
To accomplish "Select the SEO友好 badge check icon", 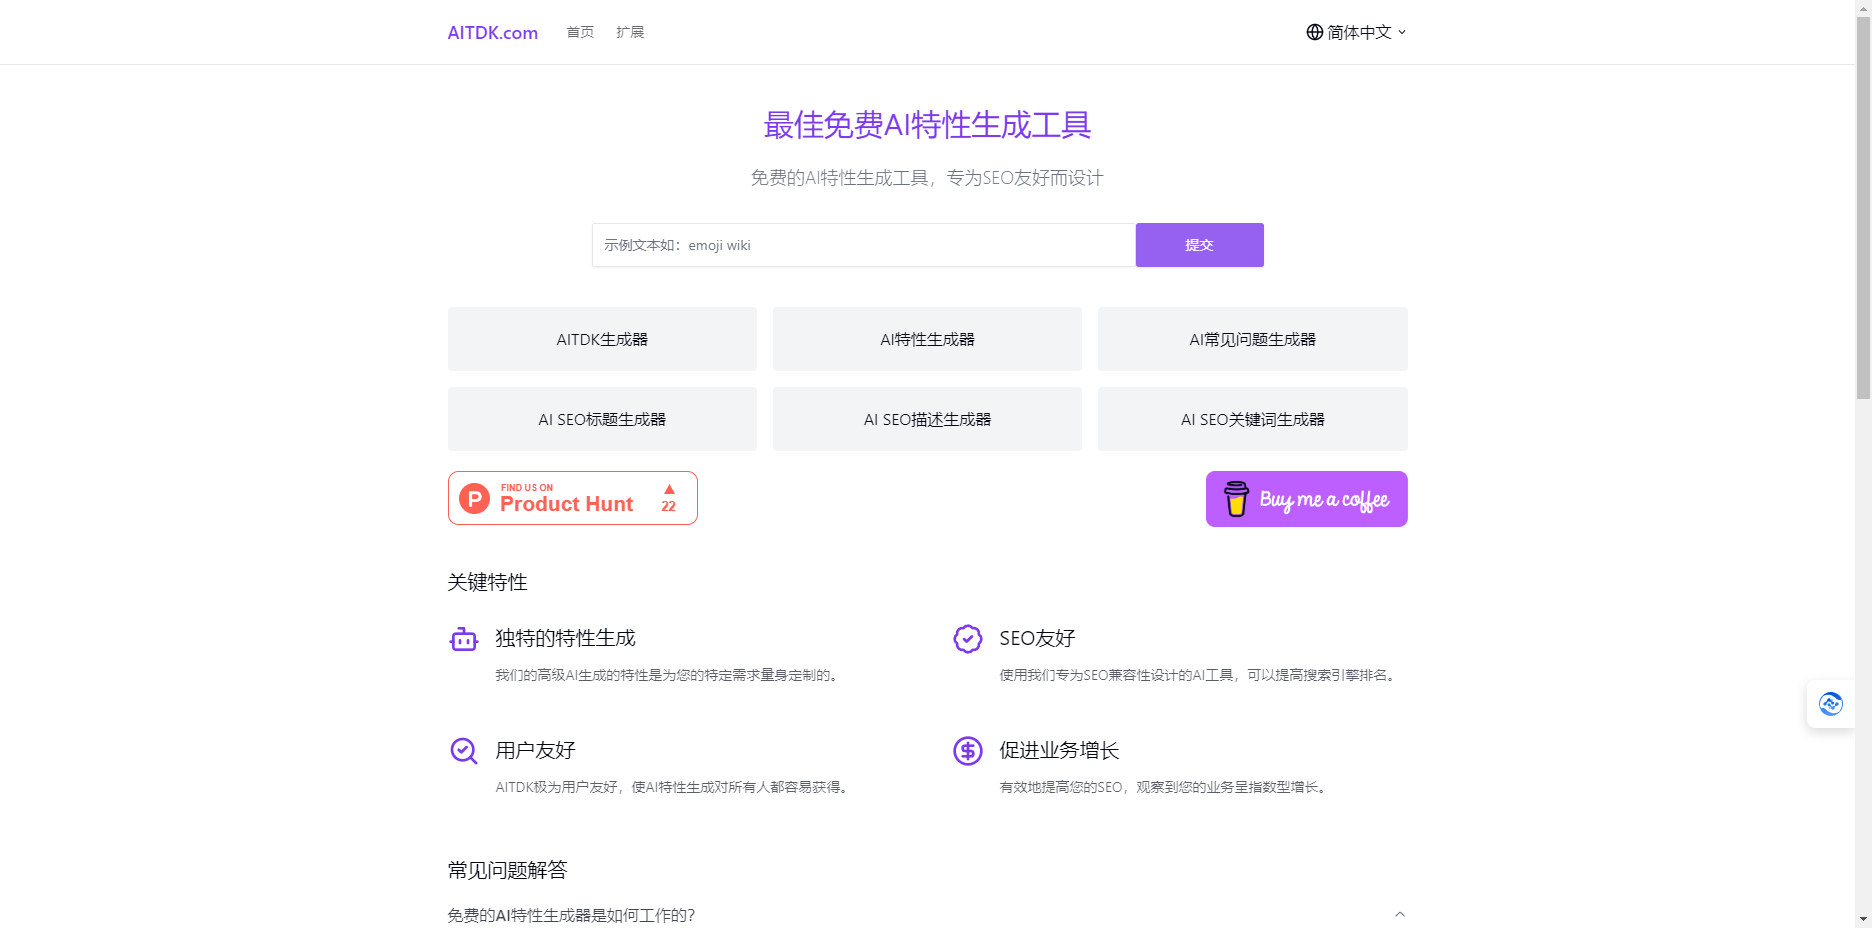I will point(967,638).
